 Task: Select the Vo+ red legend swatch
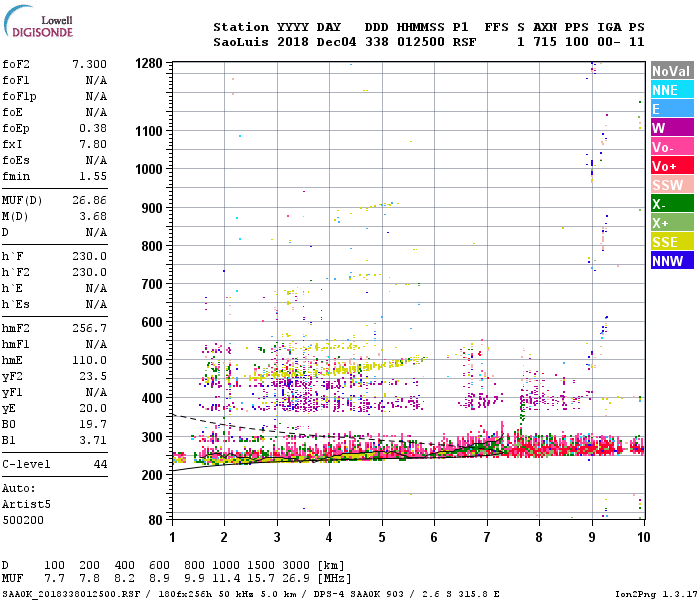[x=672, y=166]
